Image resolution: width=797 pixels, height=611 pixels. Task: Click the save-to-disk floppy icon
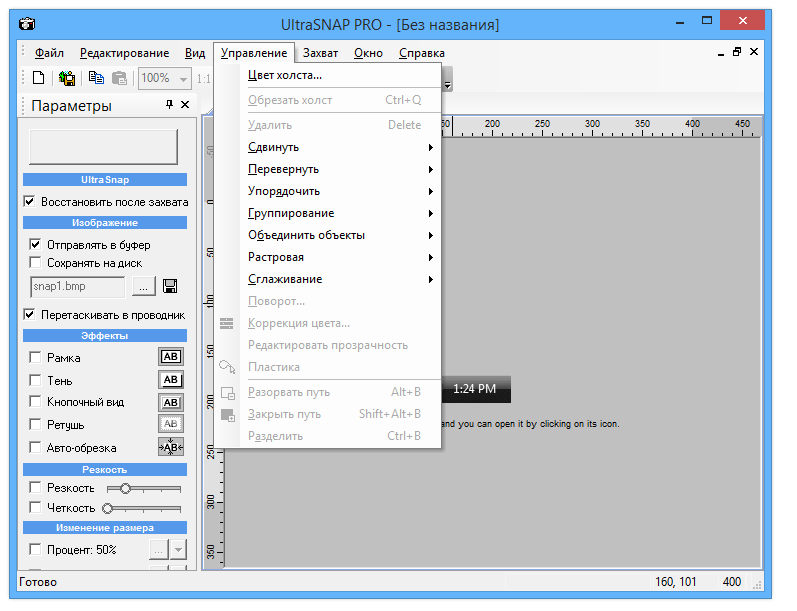point(170,286)
